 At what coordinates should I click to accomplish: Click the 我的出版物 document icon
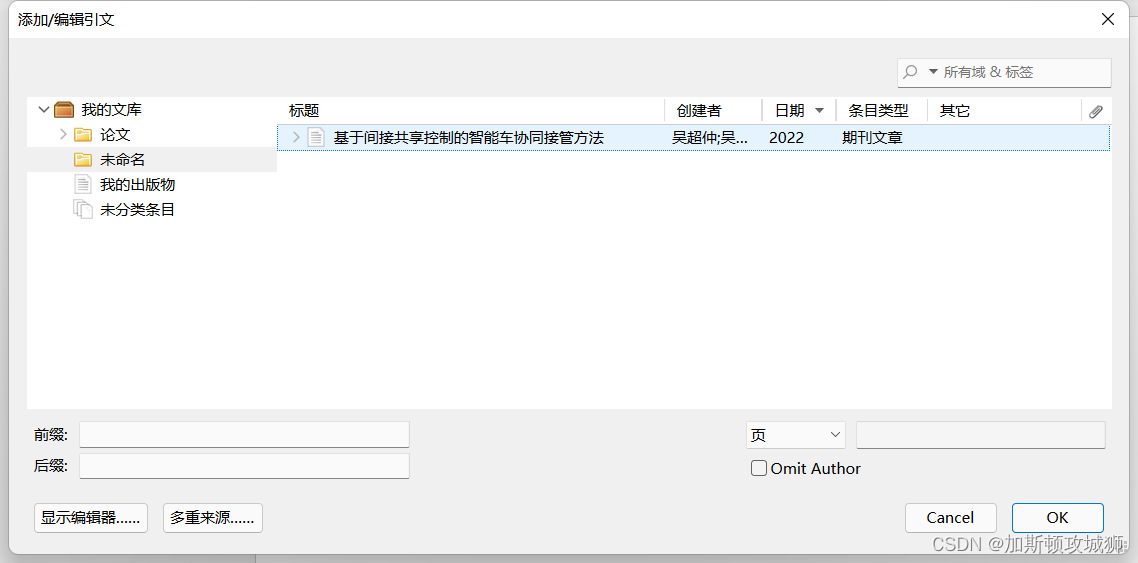click(83, 184)
